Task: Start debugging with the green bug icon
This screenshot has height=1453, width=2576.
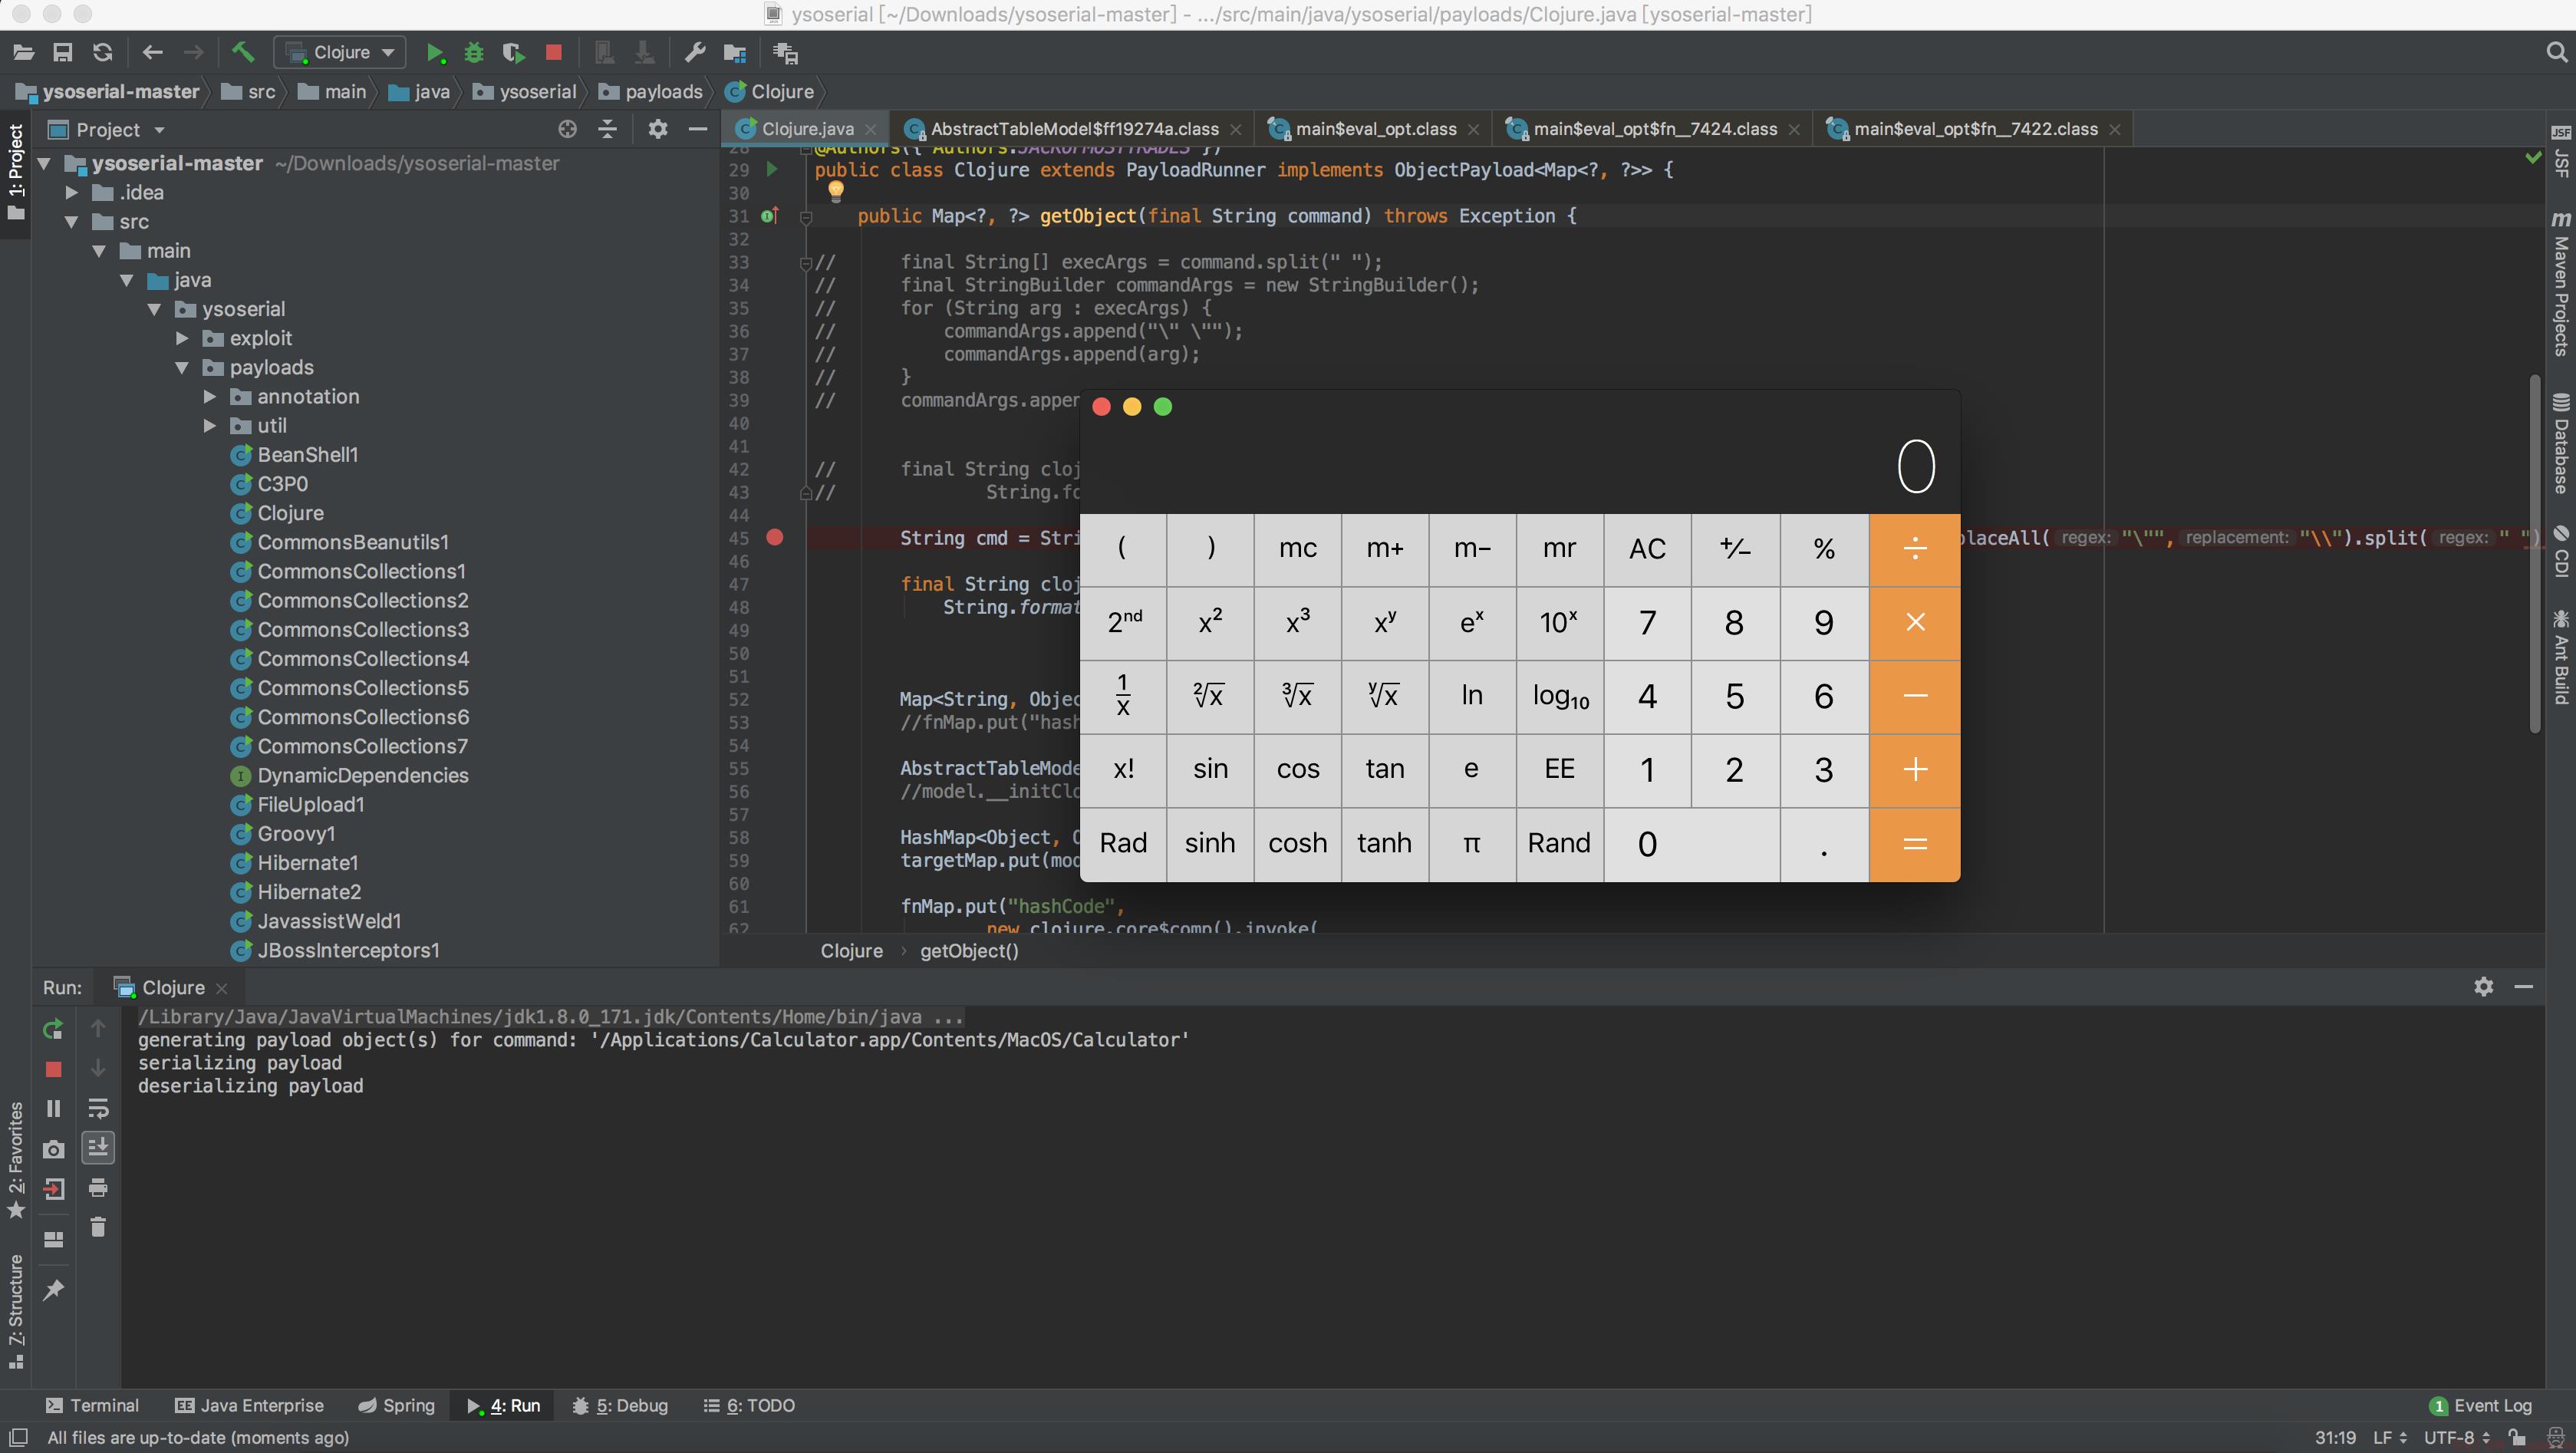Action: [x=474, y=52]
